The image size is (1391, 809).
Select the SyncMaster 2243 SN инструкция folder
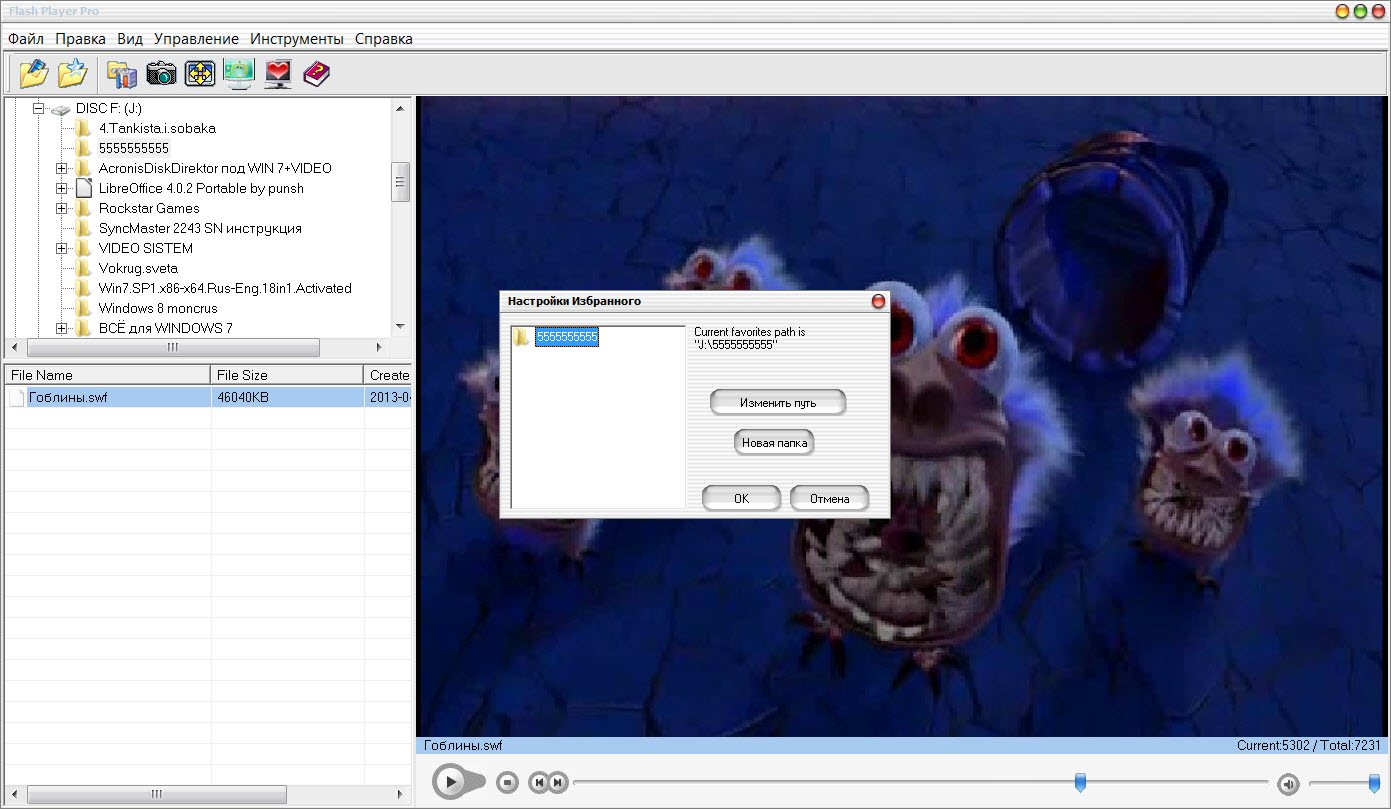pos(200,228)
